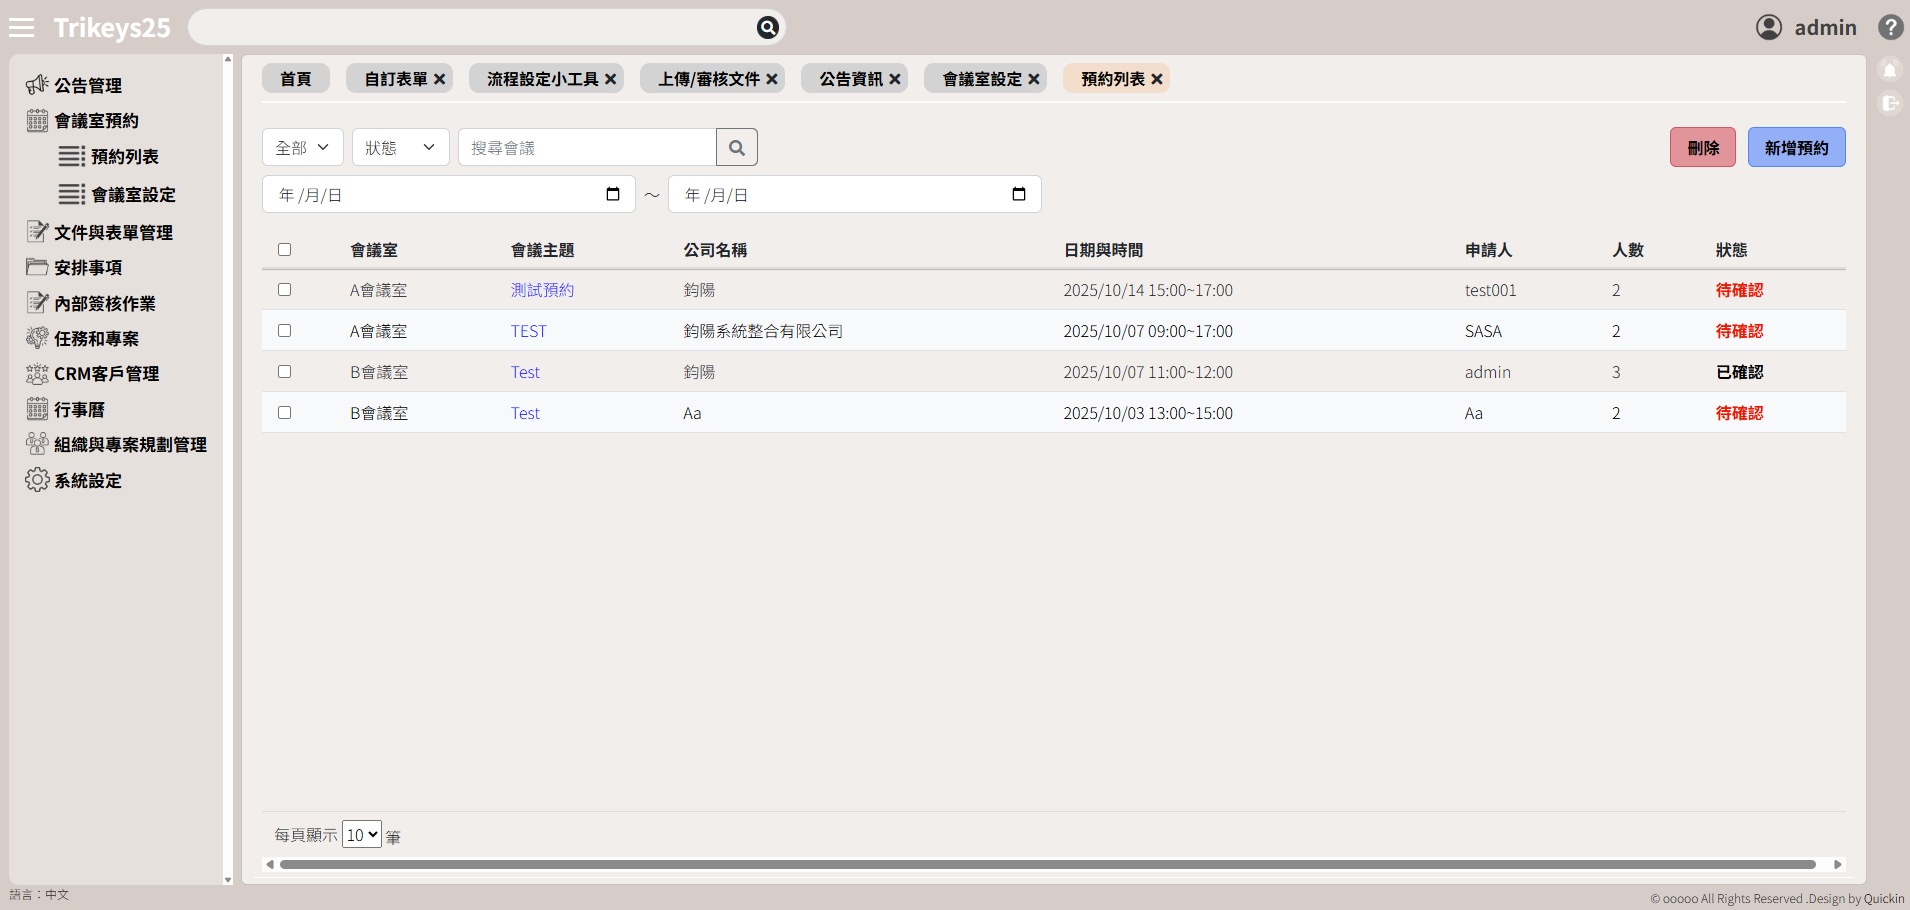Change the per-page count dropdown showing 10
The height and width of the screenshot is (910, 1910).
pyautogui.click(x=361, y=835)
